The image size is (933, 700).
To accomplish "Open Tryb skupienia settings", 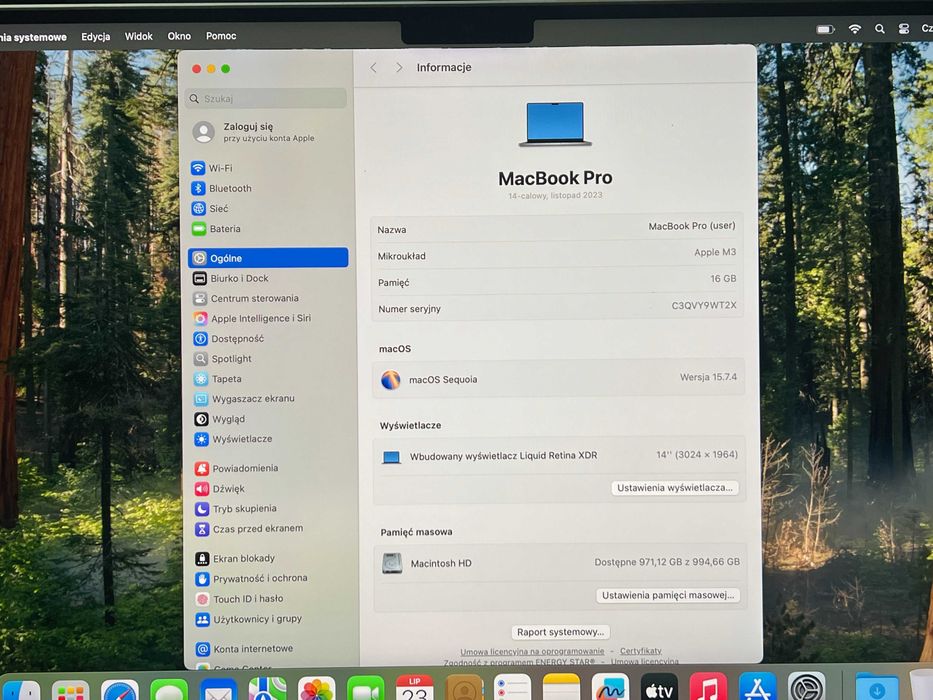I will click(236, 509).
